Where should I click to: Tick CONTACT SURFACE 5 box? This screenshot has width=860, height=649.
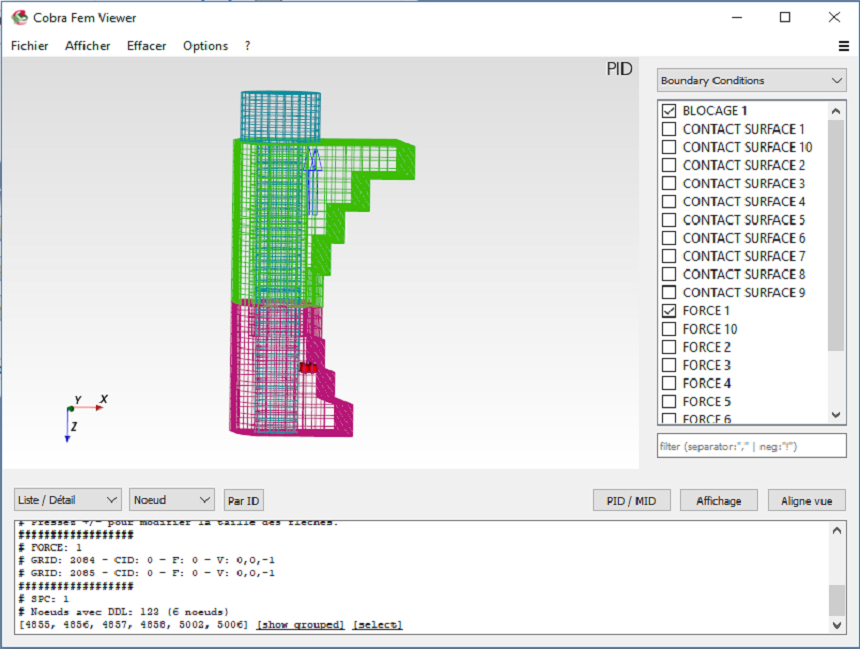(669, 220)
